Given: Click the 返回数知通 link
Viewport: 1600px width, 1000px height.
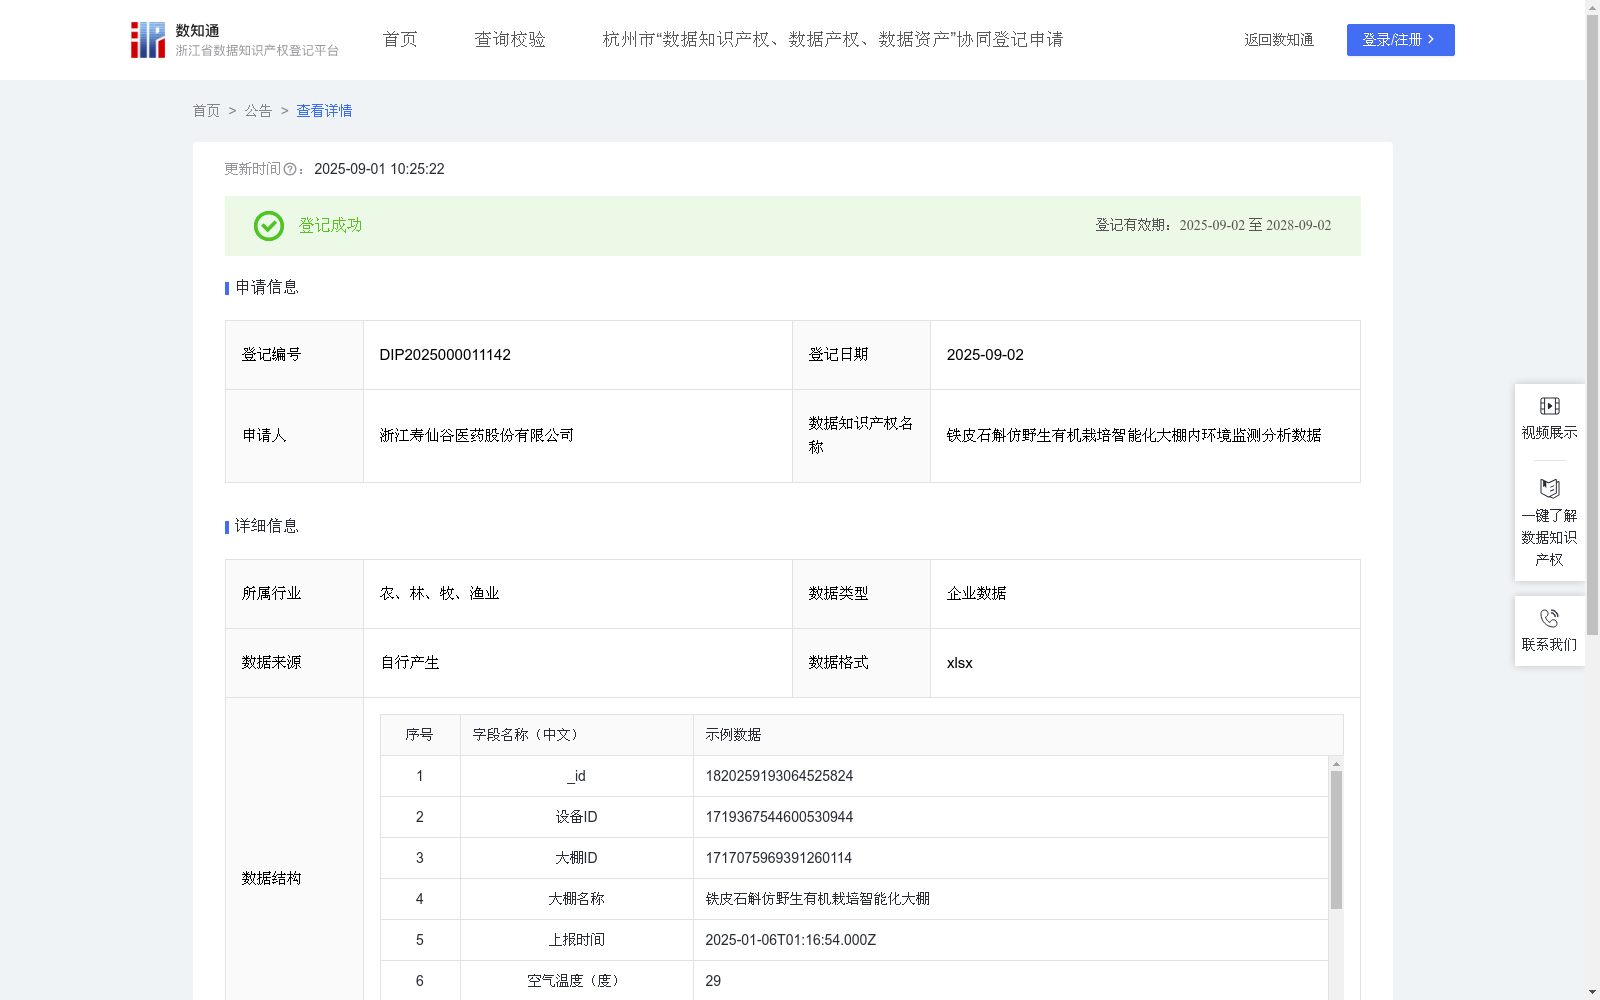Looking at the screenshot, I should (x=1279, y=40).
